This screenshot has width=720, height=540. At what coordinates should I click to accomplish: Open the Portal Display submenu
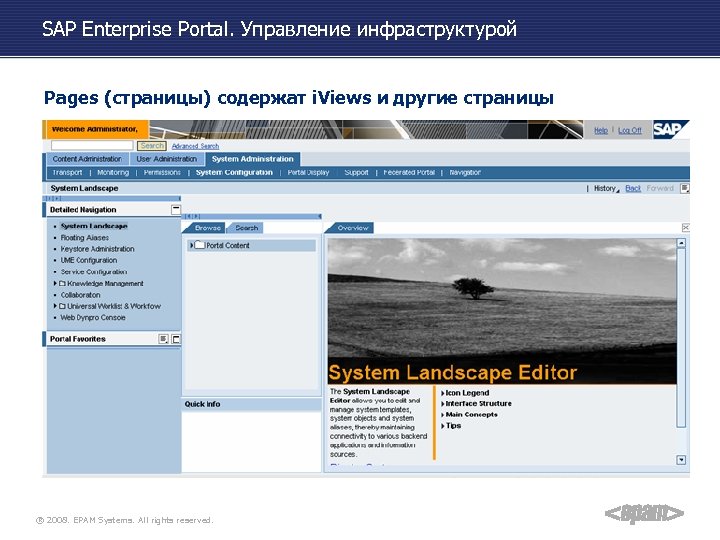coord(308,173)
